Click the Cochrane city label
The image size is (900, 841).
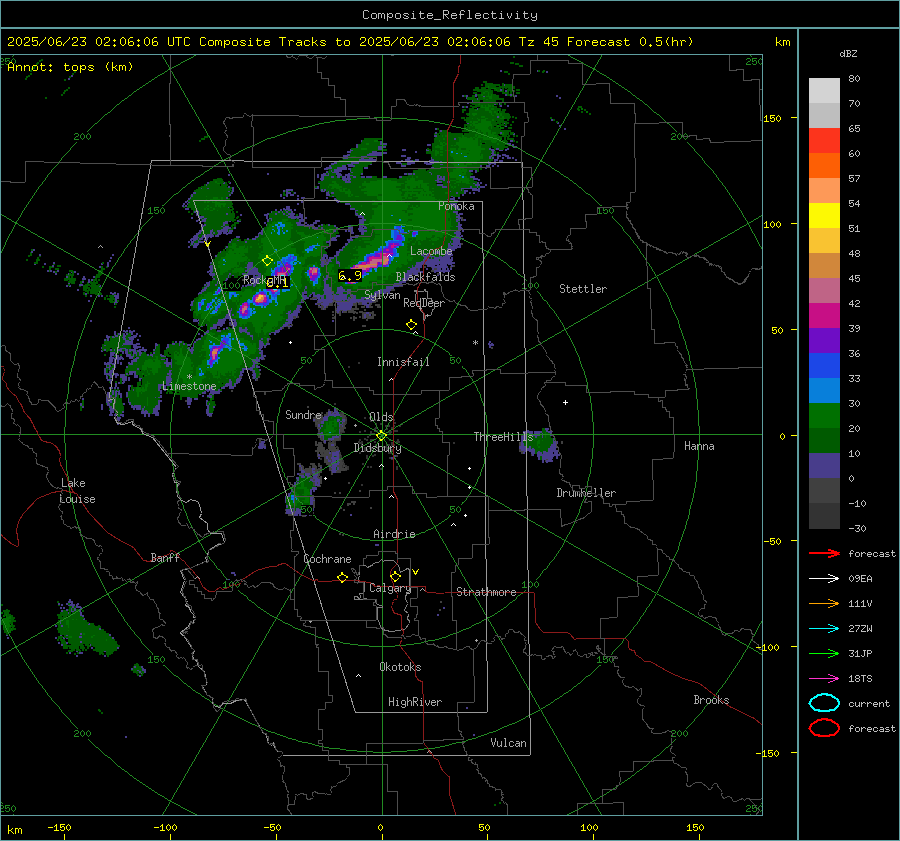327,559
